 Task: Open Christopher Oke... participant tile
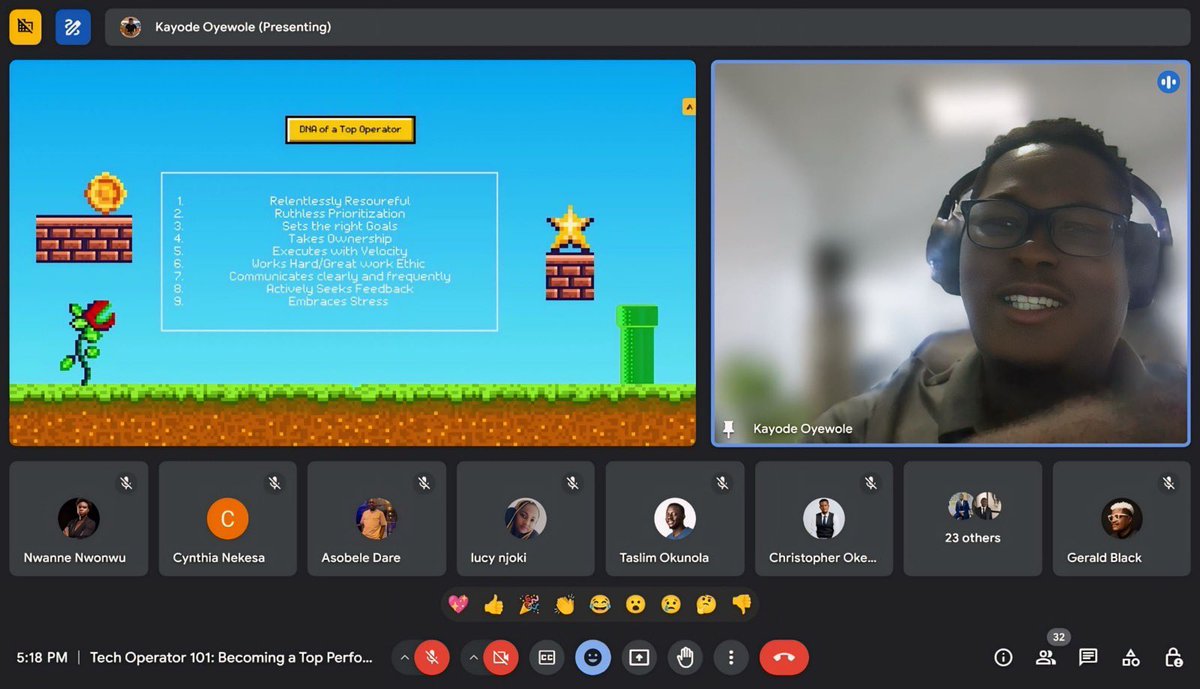pyautogui.click(x=823, y=518)
